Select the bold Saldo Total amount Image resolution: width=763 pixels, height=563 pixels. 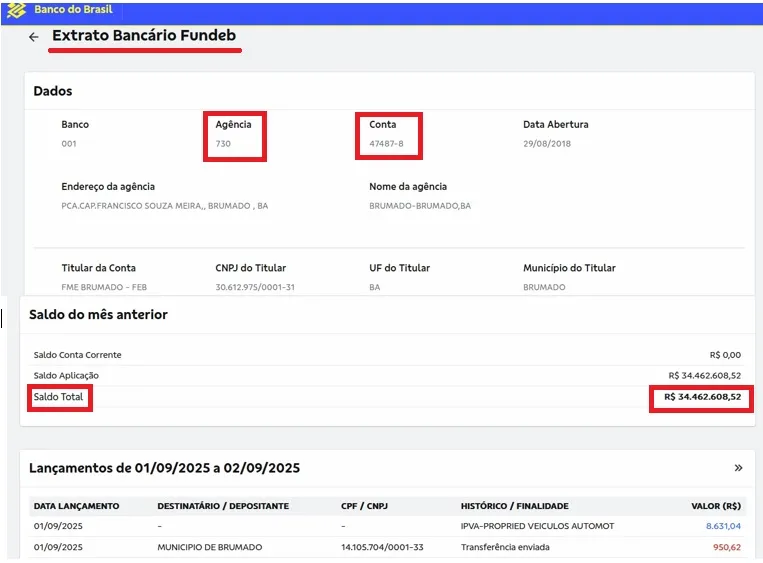[703, 397]
